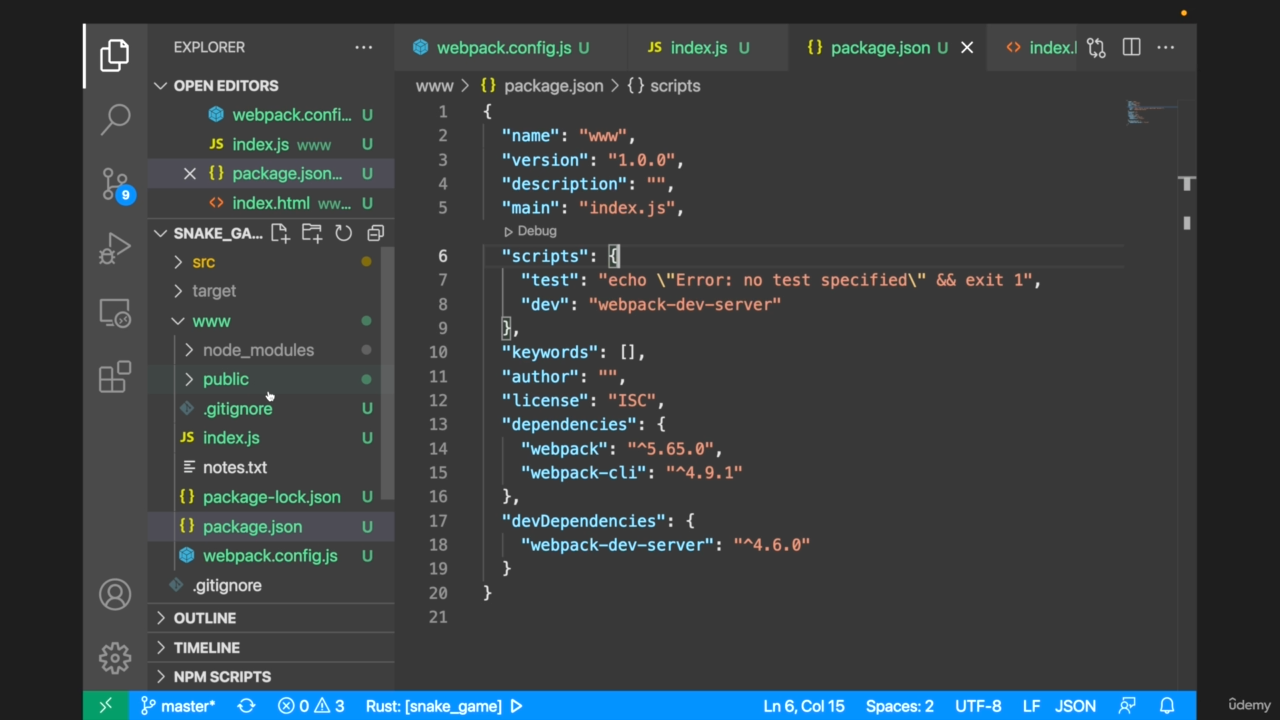Expand the OUTLINE section
1280x720 pixels.
(204, 618)
